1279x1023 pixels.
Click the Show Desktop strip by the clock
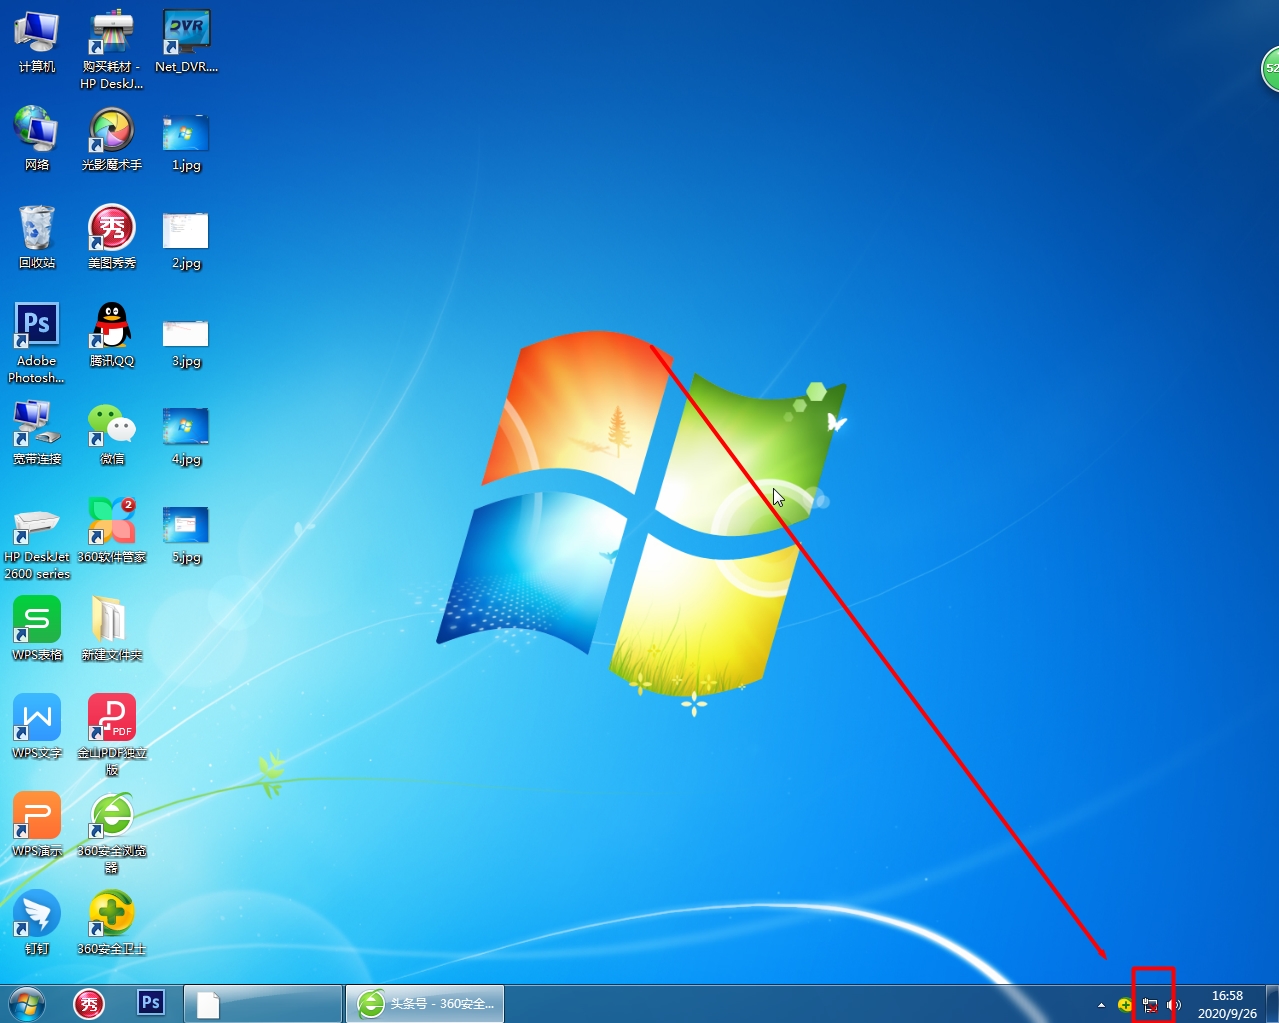coord(1272,1004)
